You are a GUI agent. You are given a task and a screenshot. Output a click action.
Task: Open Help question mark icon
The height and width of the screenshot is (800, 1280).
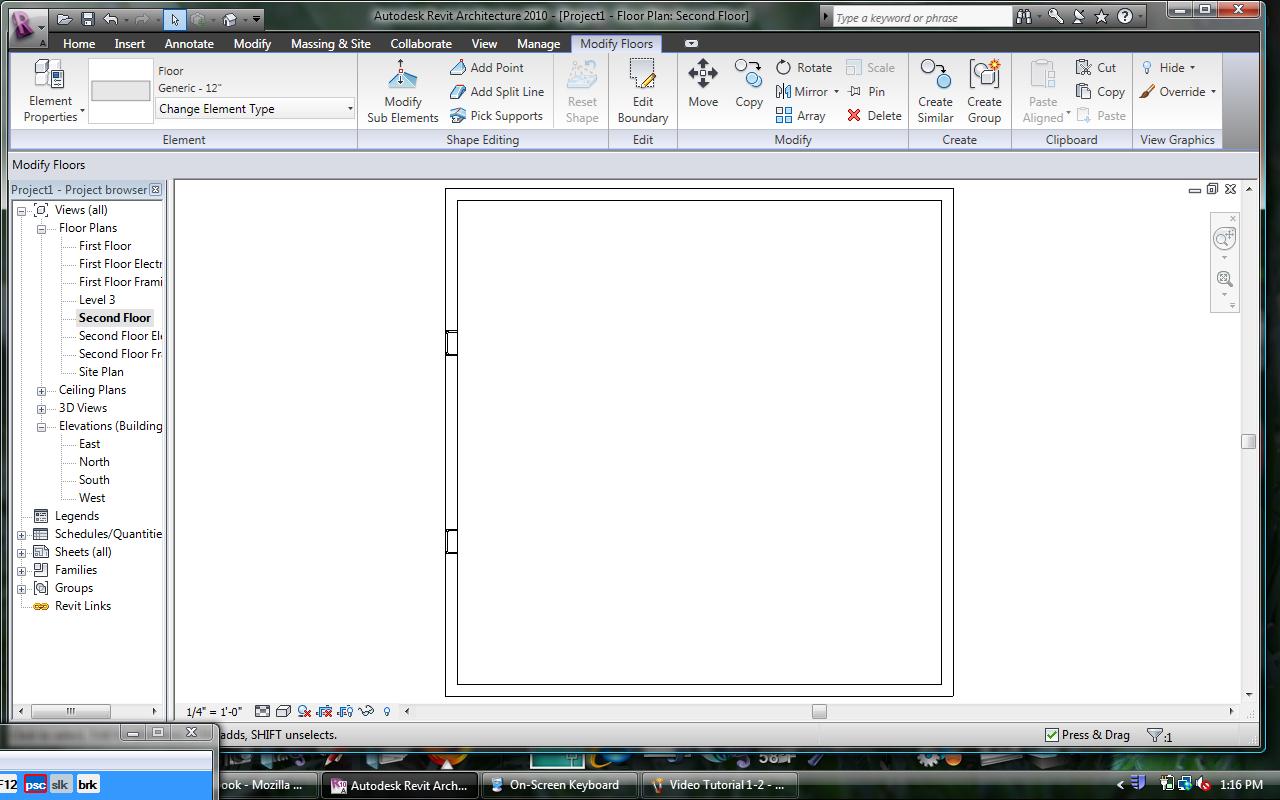(x=1125, y=17)
